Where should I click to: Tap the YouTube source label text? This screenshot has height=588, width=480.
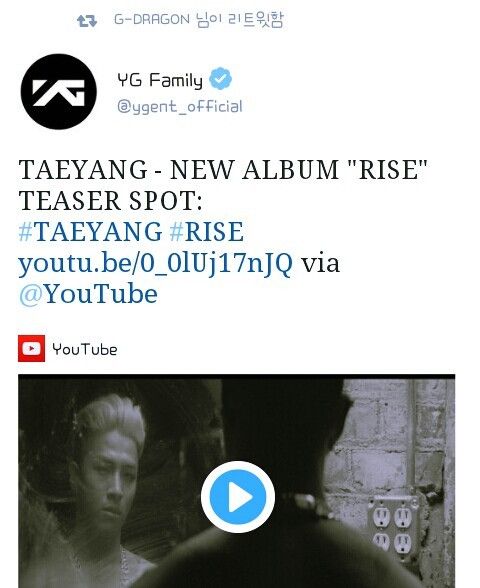click(85, 350)
